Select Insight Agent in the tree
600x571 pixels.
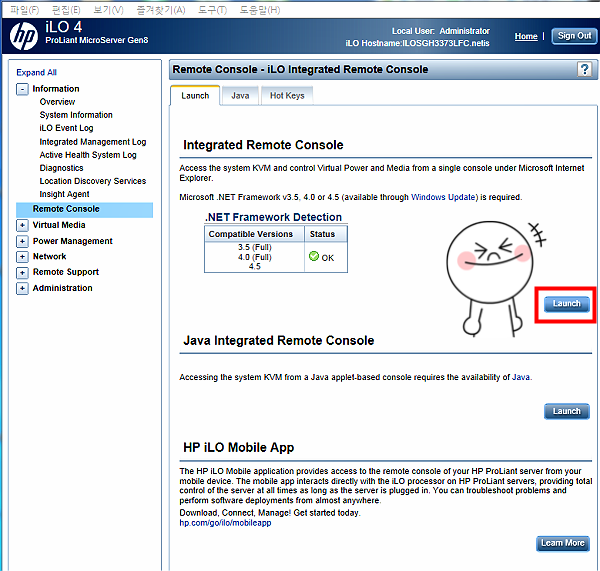pyautogui.click(x=64, y=194)
